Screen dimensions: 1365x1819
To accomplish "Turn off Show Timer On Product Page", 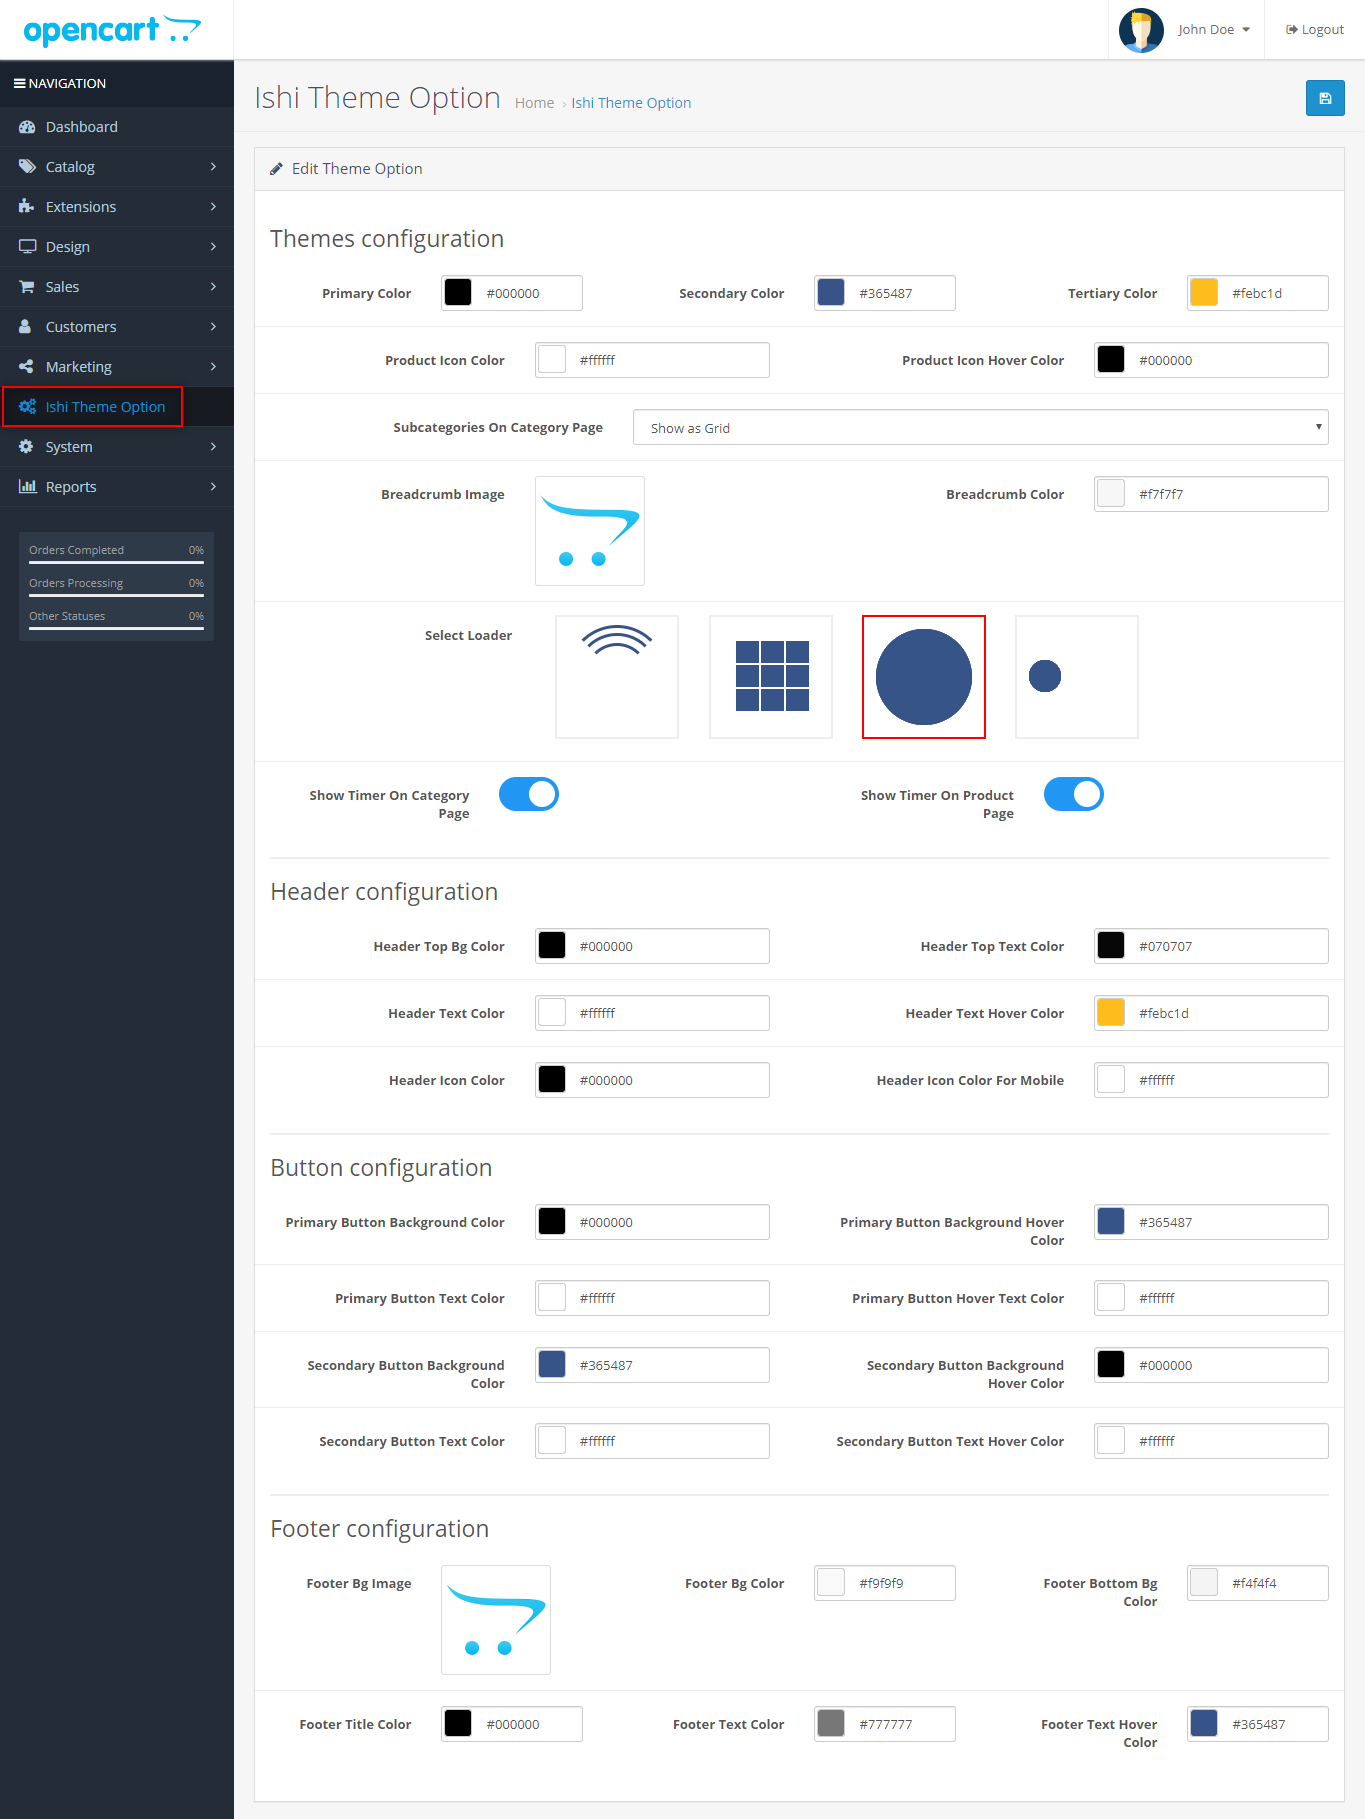I will [1073, 795].
